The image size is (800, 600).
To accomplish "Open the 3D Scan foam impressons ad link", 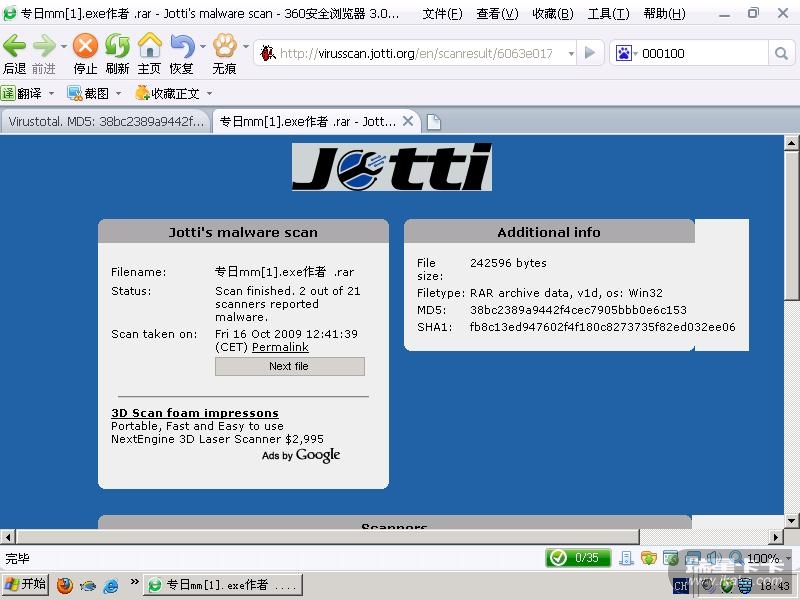I will 195,413.
